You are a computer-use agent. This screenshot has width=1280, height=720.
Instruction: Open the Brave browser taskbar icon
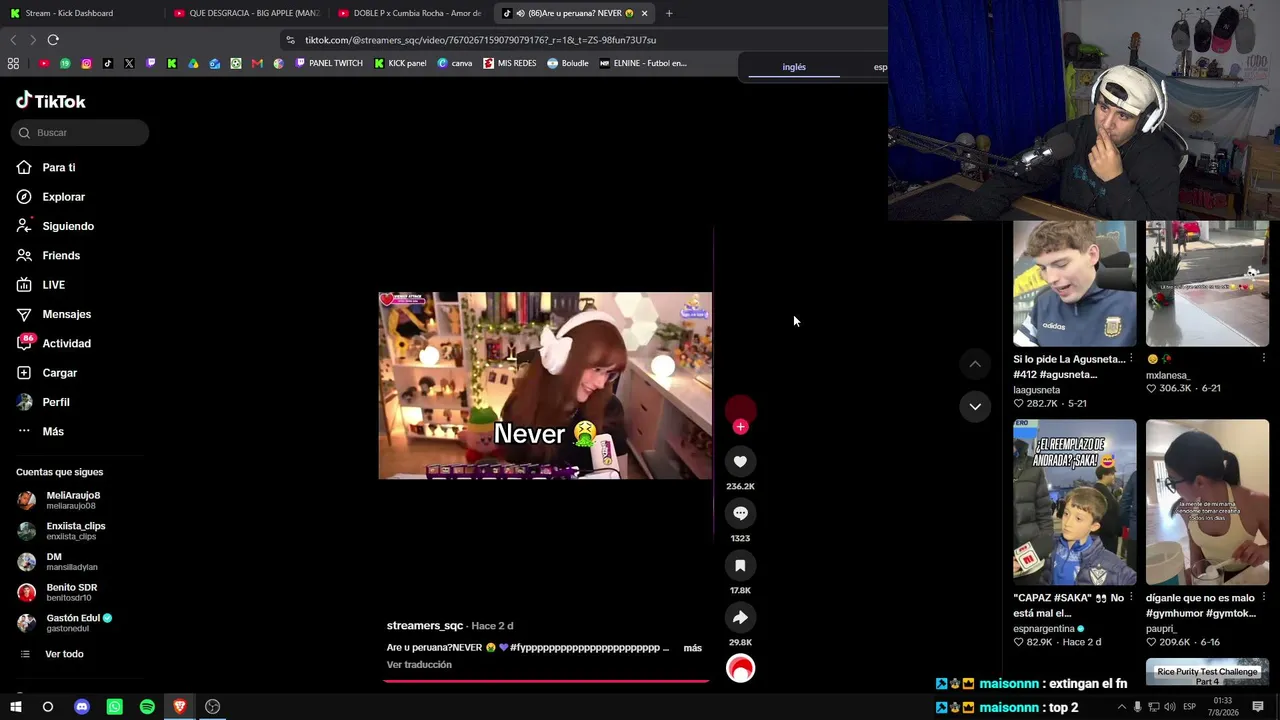[x=180, y=707]
